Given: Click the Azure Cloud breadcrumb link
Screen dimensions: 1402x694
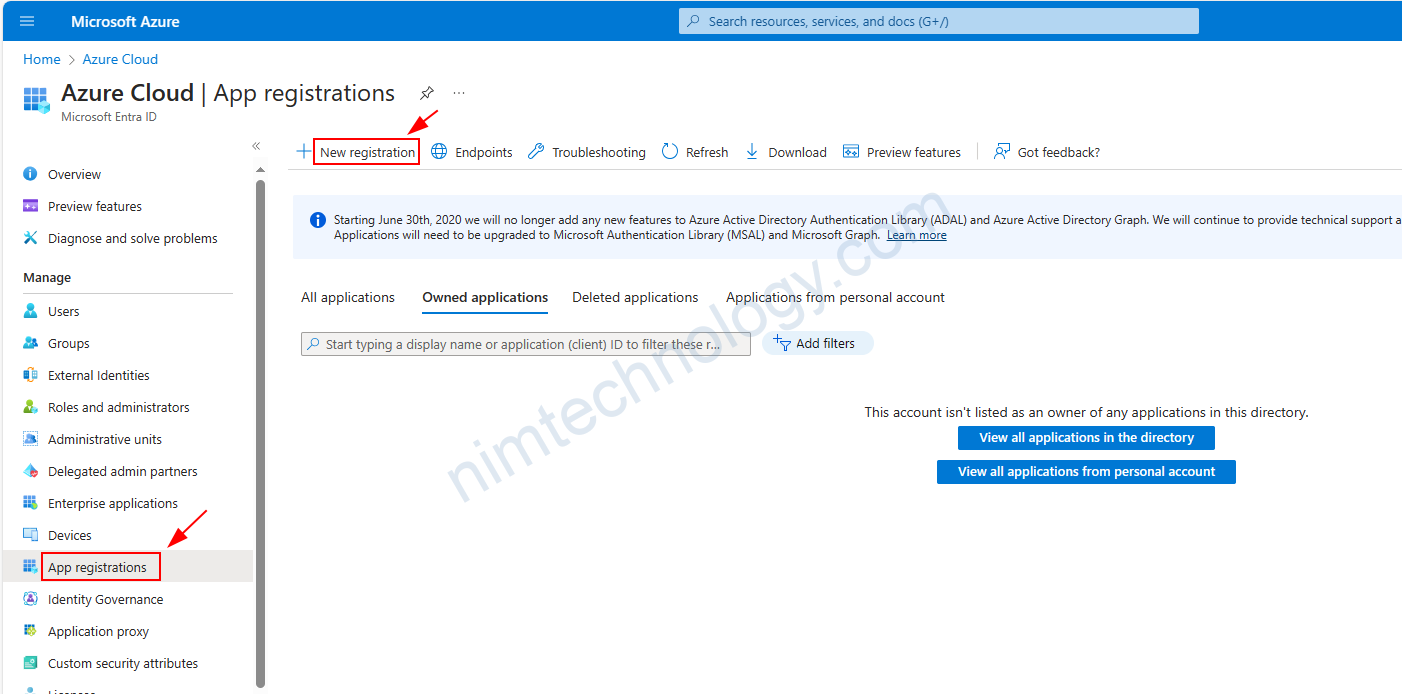Looking at the screenshot, I should pos(120,59).
